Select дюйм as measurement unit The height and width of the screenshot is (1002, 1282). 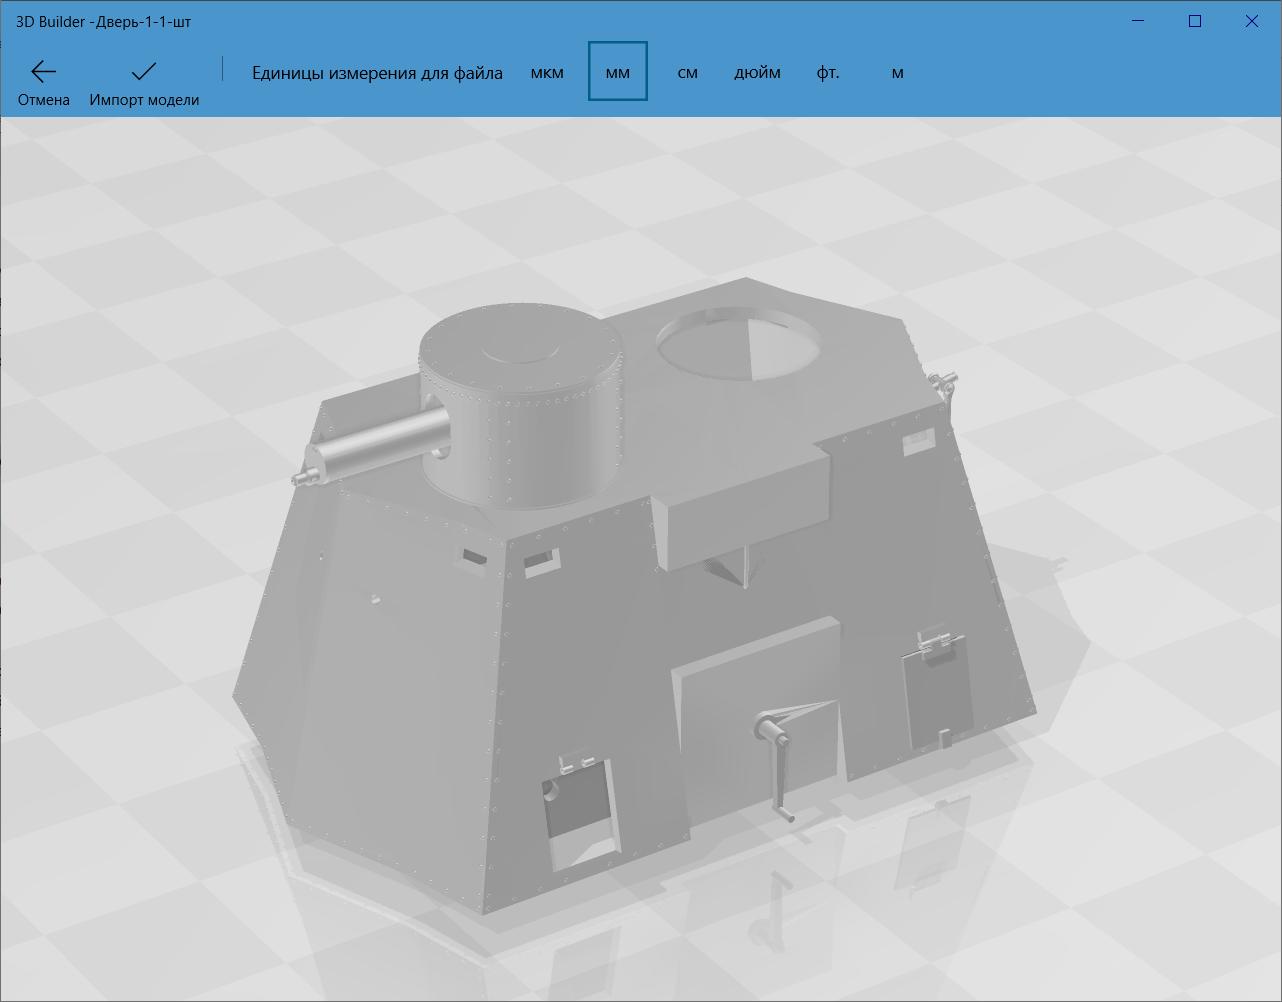(757, 72)
